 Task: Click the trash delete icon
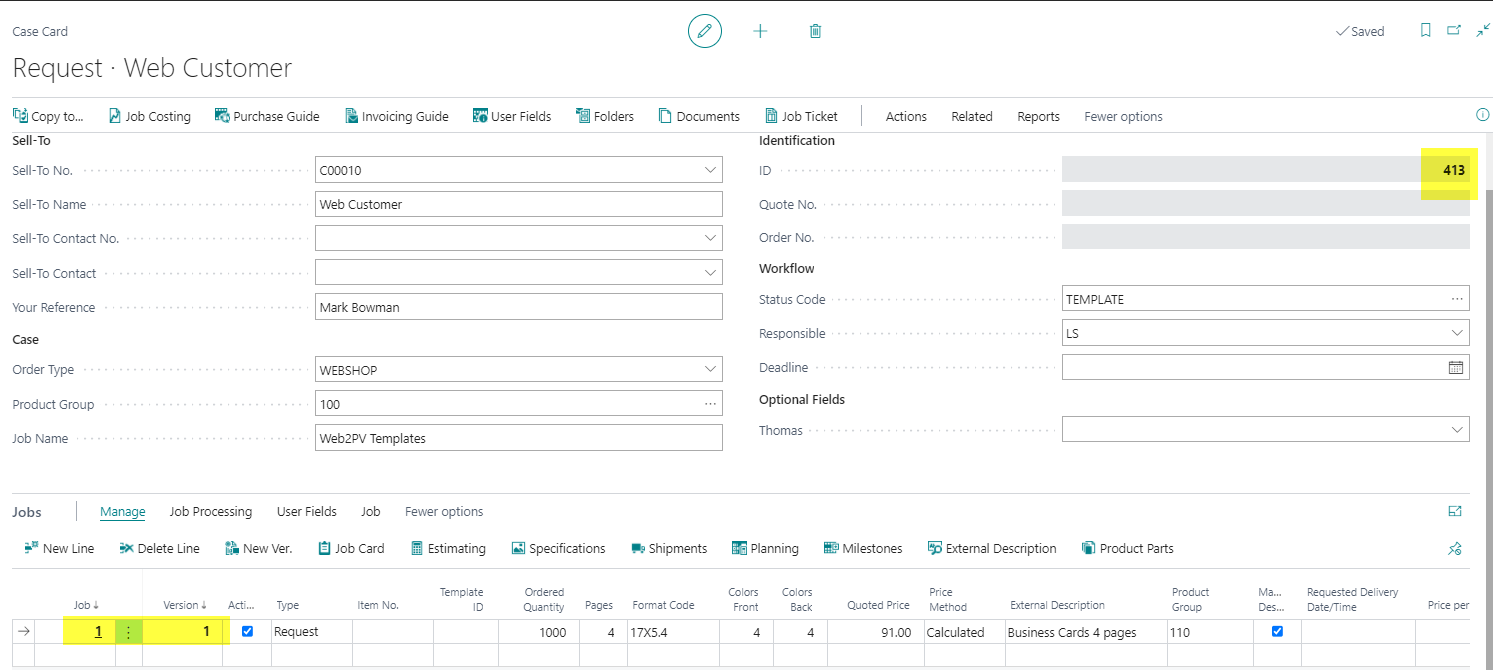click(x=815, y=31)
